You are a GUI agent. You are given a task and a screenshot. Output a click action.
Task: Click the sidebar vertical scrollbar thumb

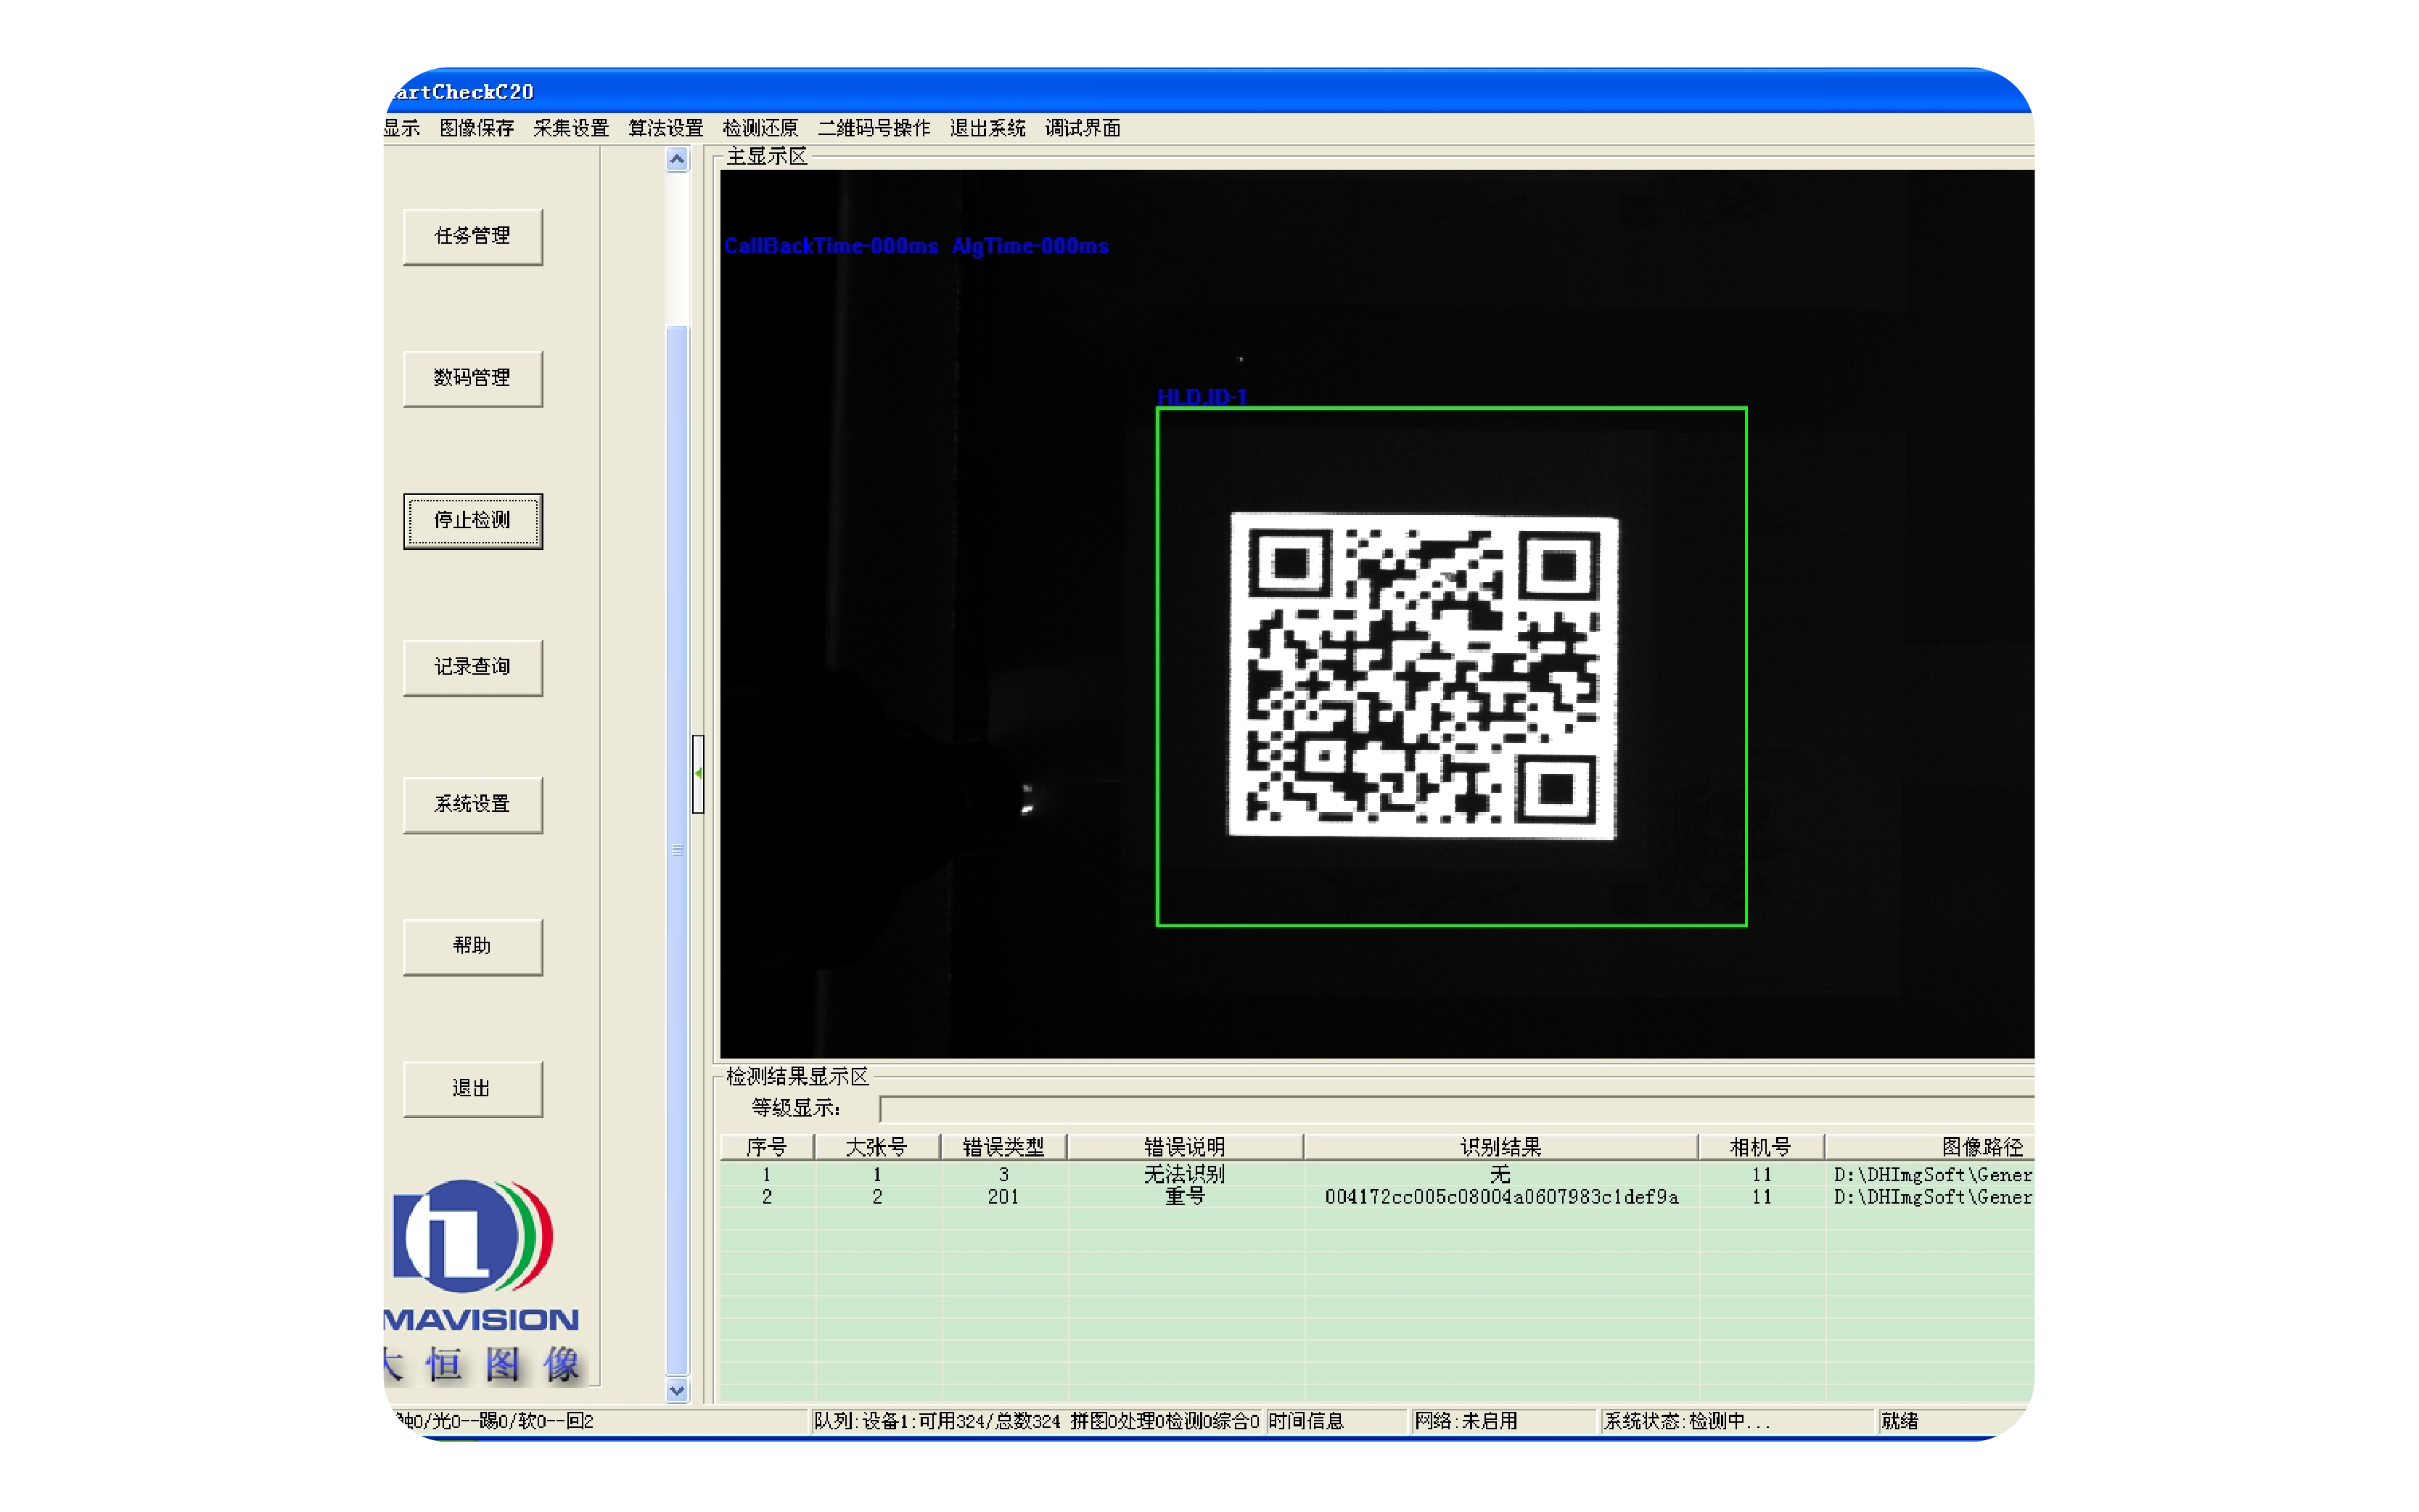pyautogui.click(x=677, y=850)
